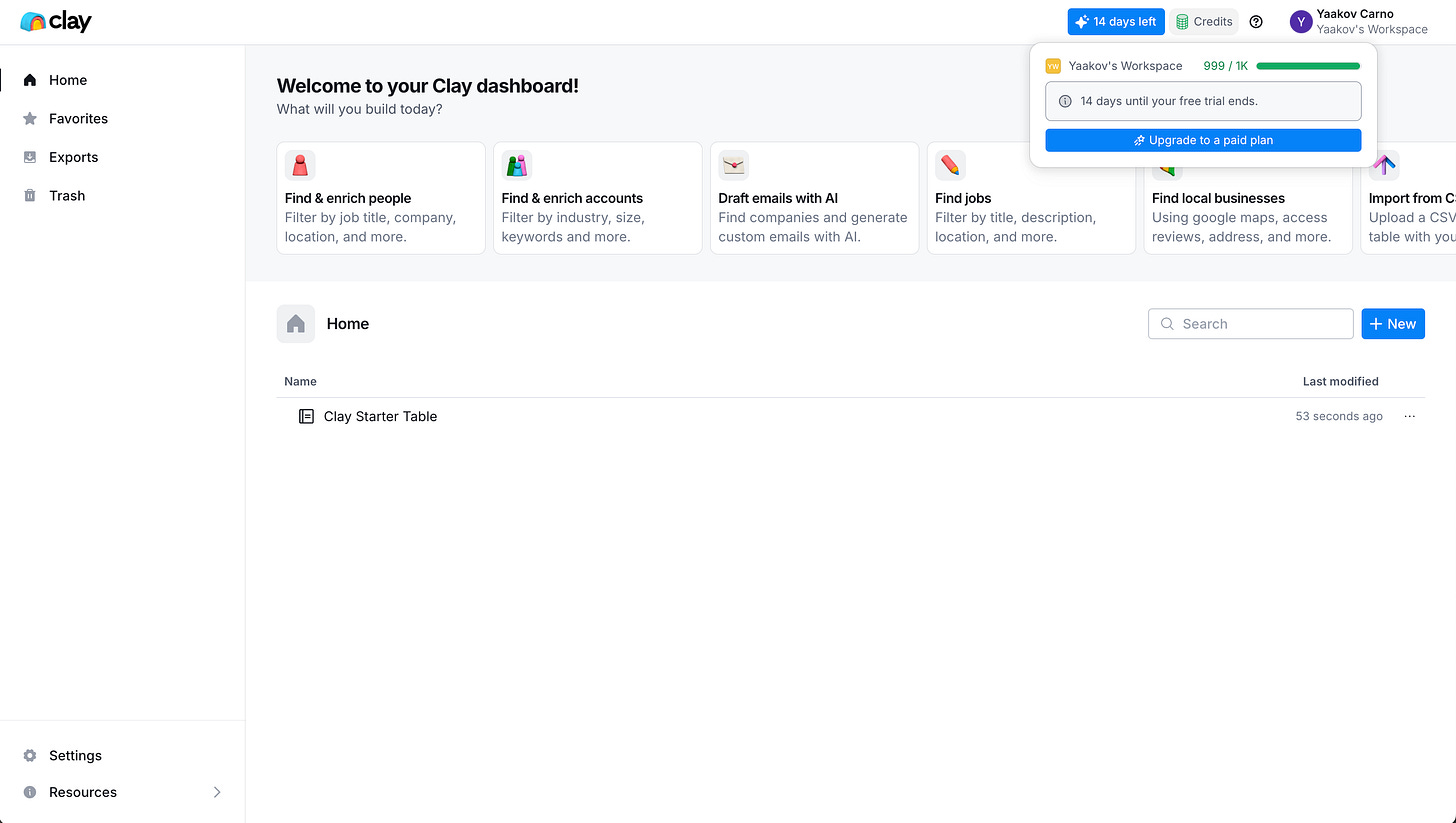This screenshot has width=1456, height=823.
Task: Click the Find jobs pencil icon
Action: coord(951,165)
